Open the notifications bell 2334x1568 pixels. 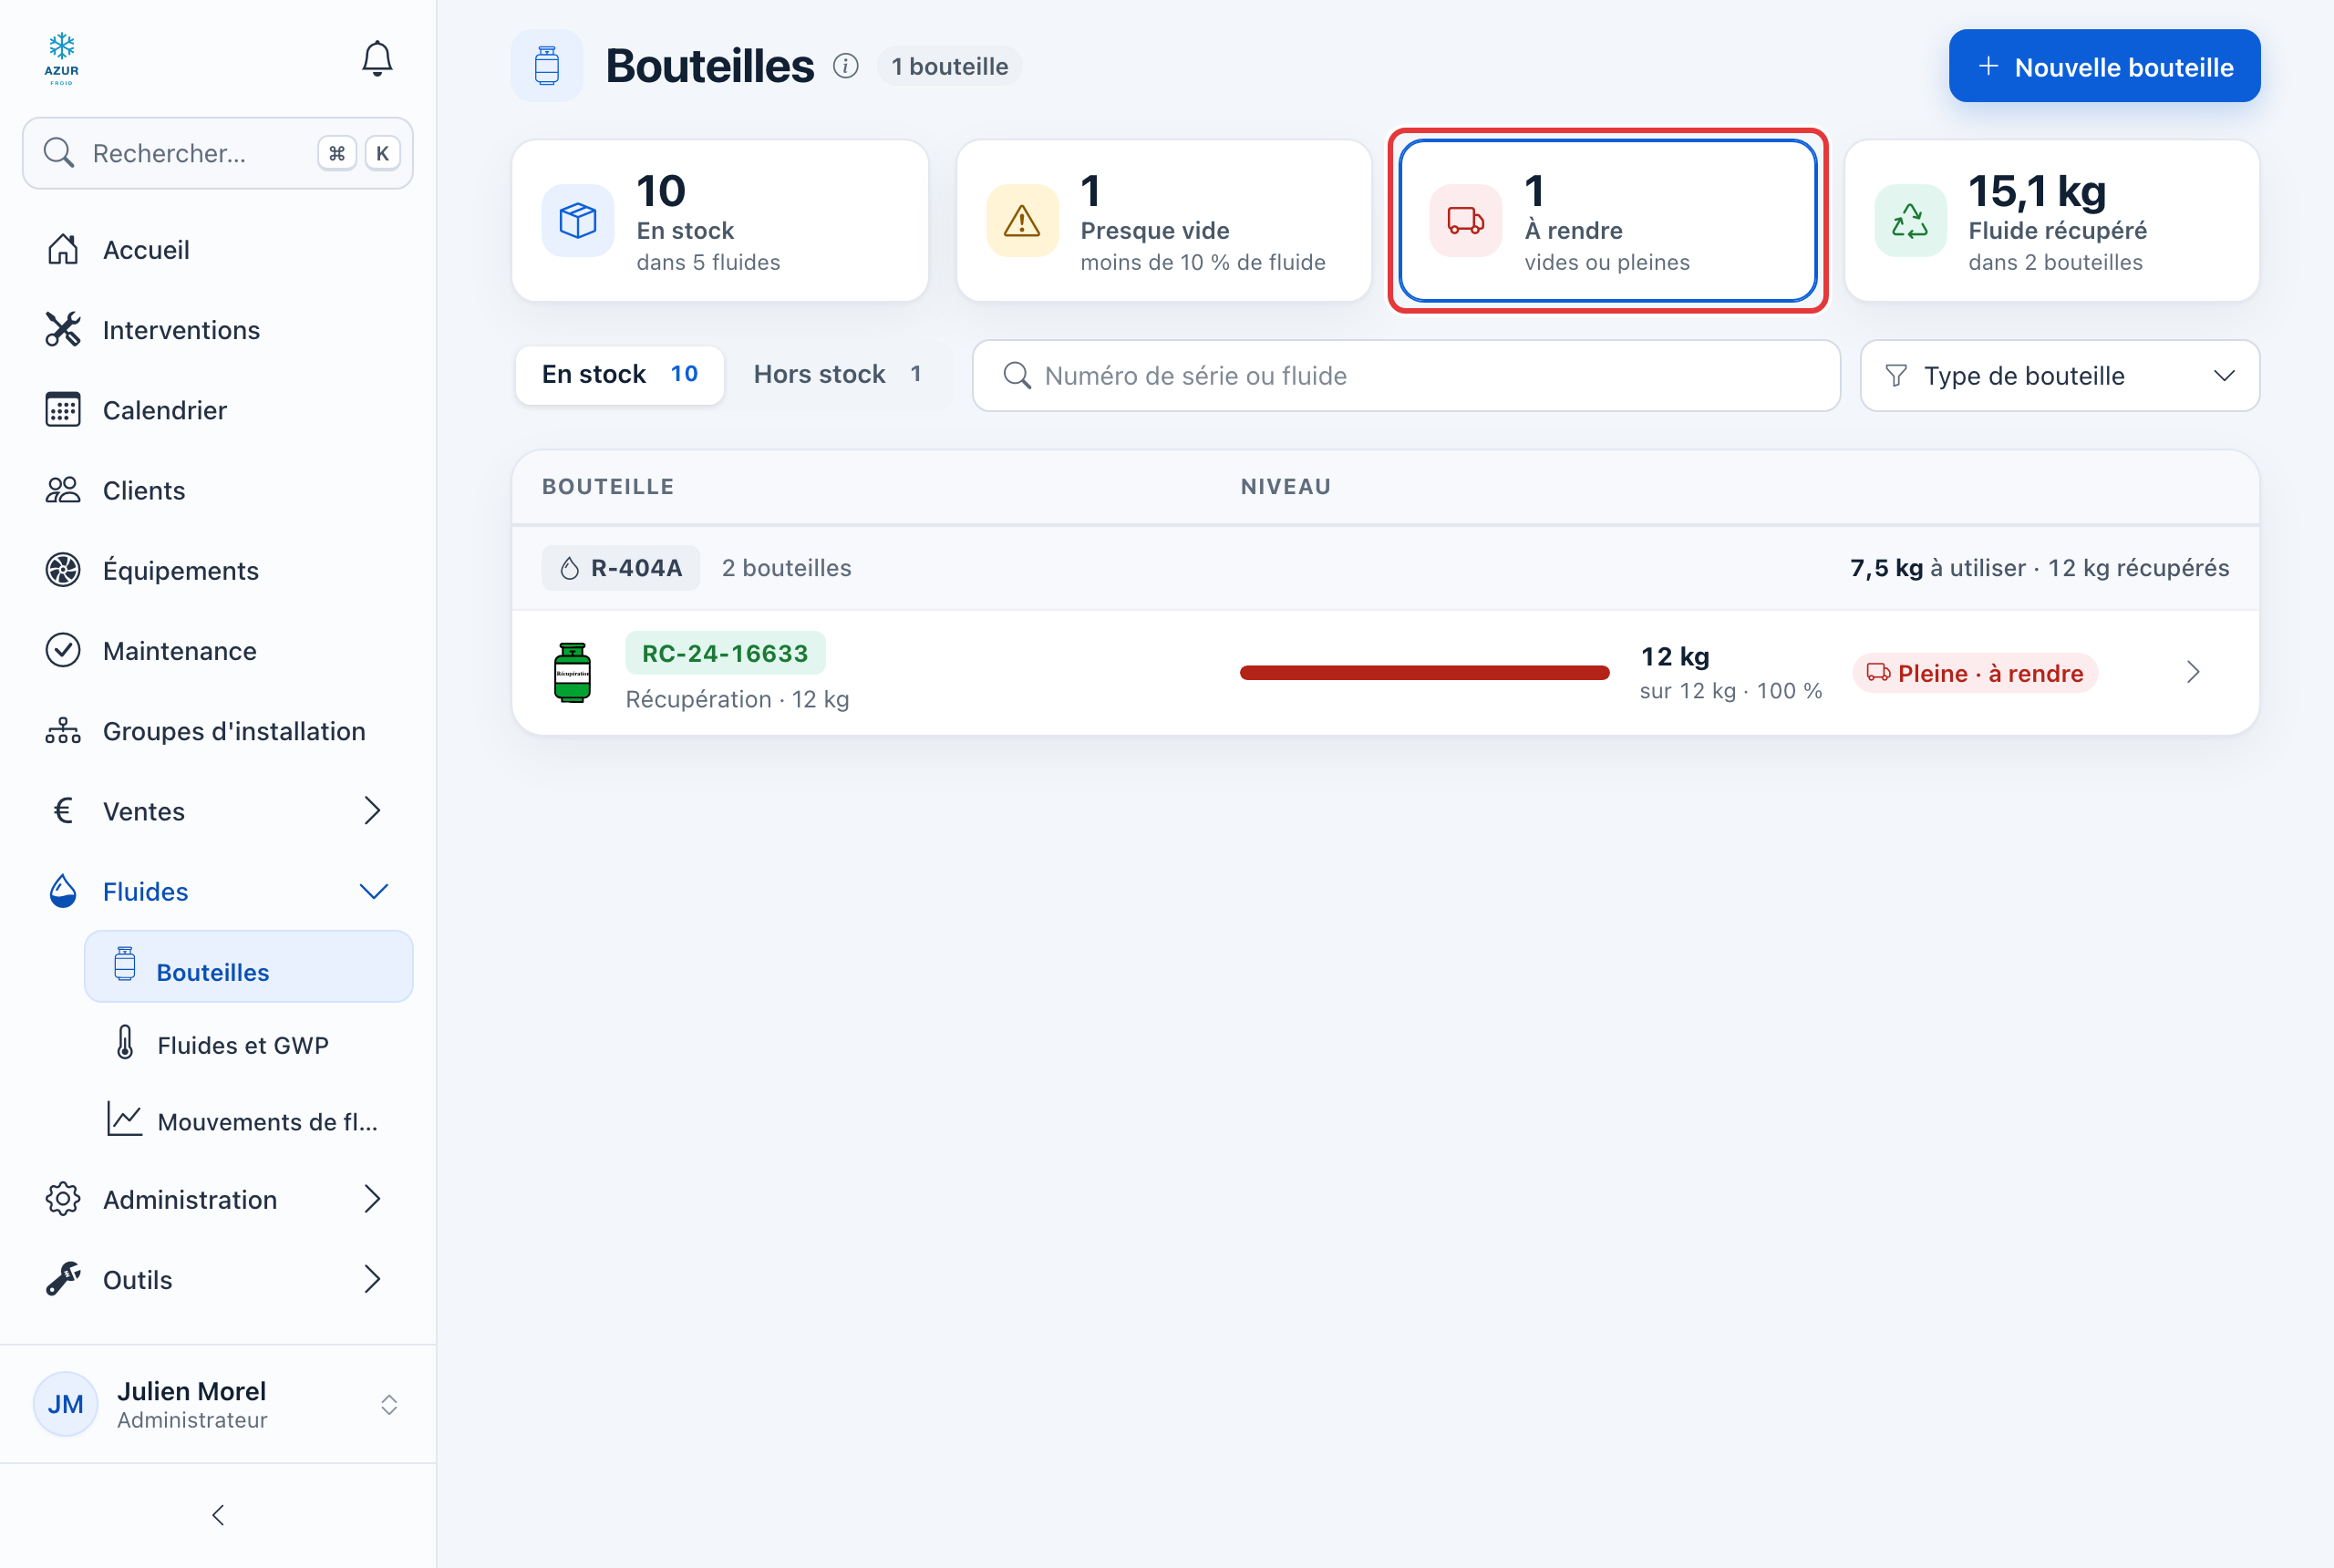(377, 59)
